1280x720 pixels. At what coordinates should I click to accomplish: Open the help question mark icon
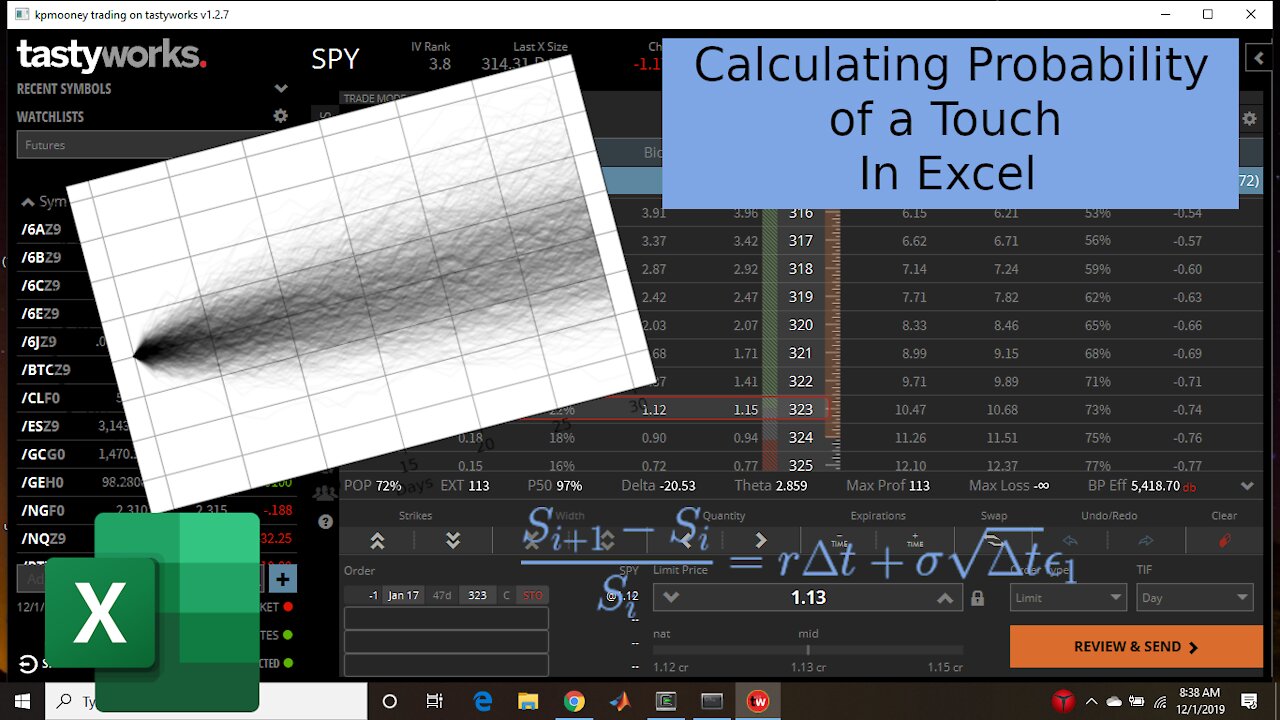325,521
